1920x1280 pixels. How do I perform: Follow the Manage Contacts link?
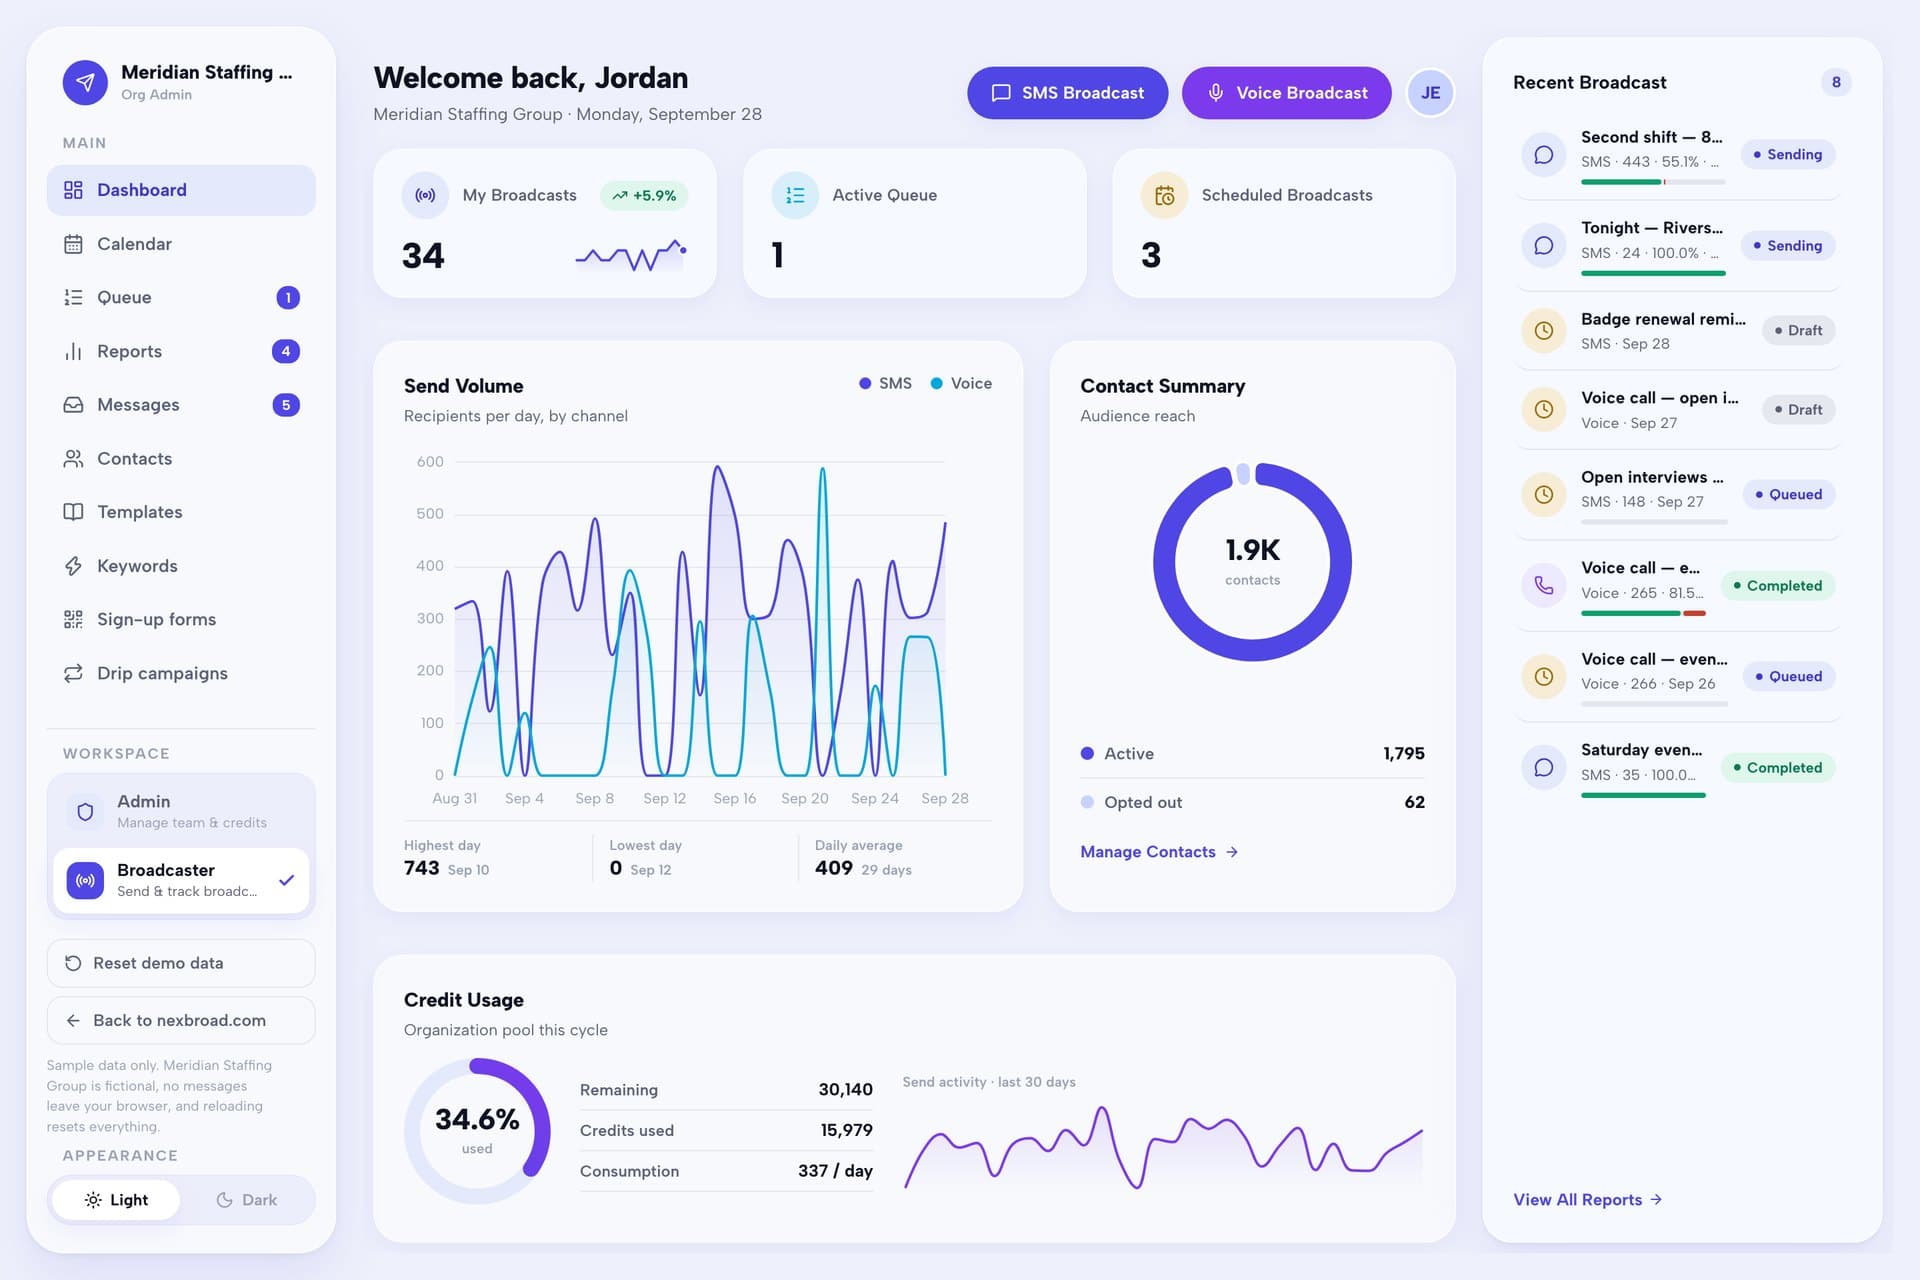(x=1159, y=852)
